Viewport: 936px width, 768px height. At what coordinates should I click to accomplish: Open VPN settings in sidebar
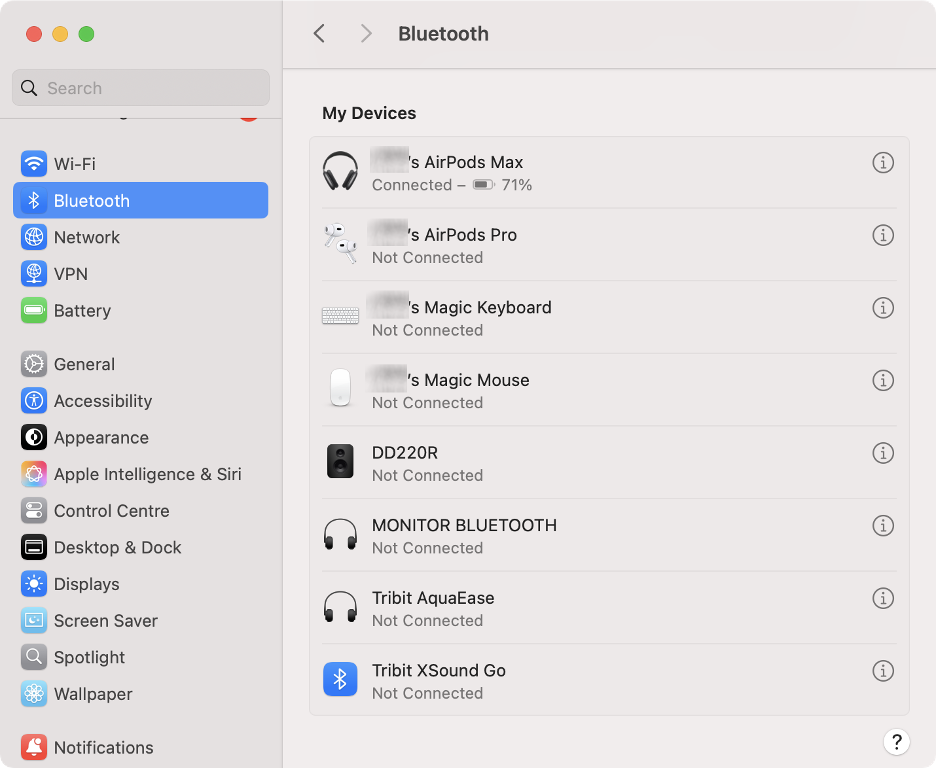pos(140,274)
